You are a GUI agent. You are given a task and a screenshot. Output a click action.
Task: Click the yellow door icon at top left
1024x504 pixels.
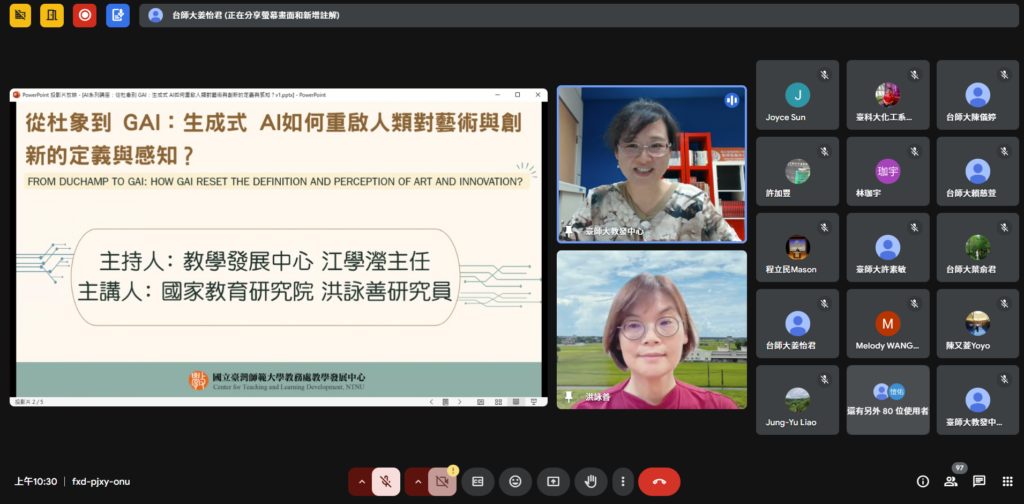[52, 15]
